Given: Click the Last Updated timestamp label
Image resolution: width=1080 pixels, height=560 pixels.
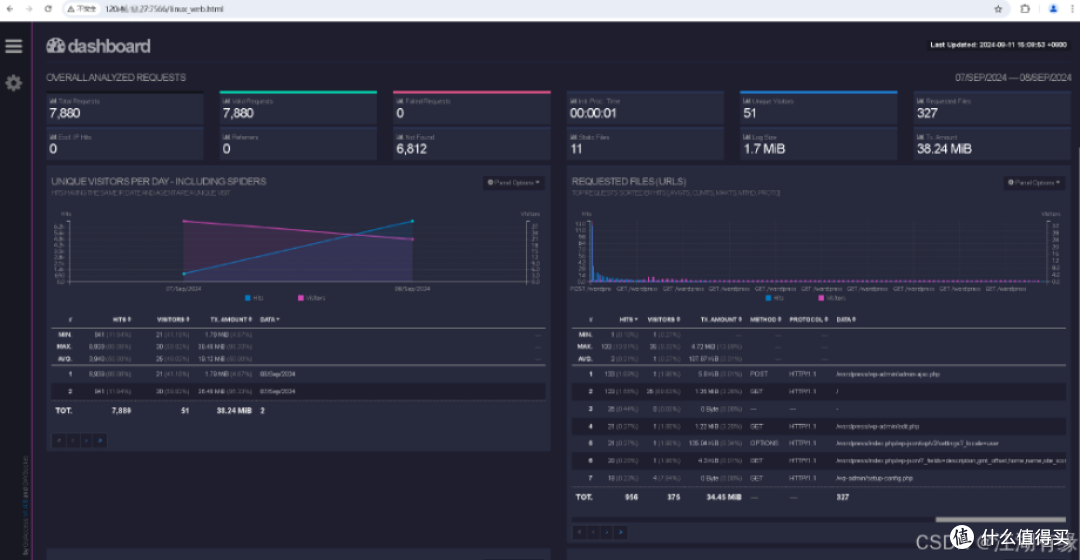Looking at the screenshot, I should [998, 45].
